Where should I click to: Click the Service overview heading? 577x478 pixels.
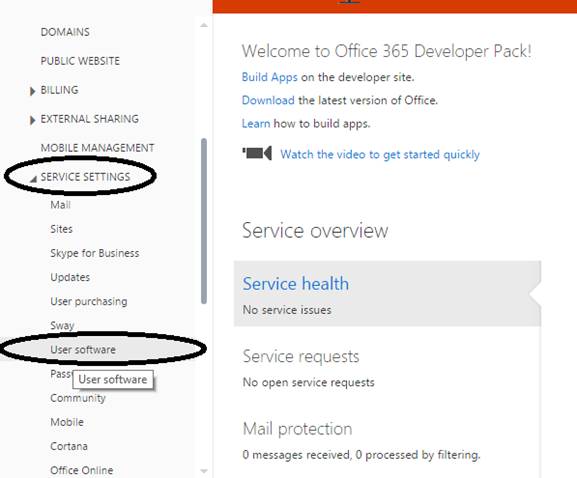pyautogui.click(x=315, y=231)
